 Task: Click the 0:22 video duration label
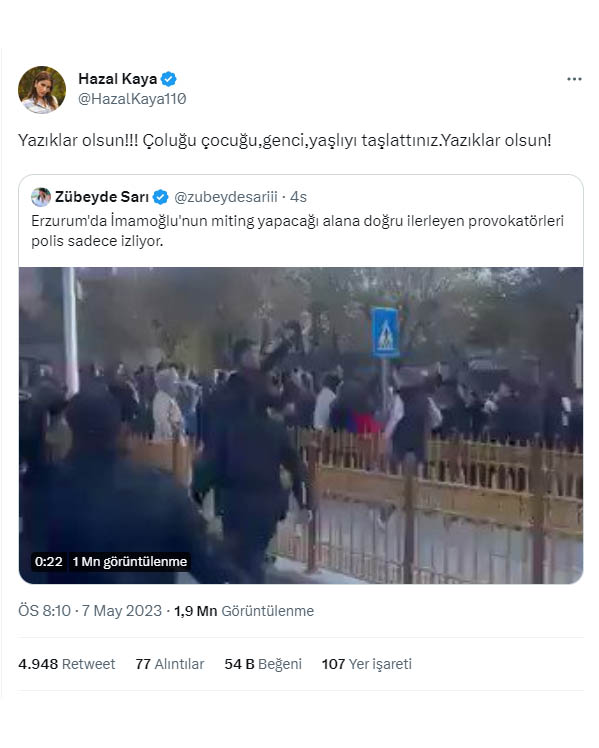[49, 561]
